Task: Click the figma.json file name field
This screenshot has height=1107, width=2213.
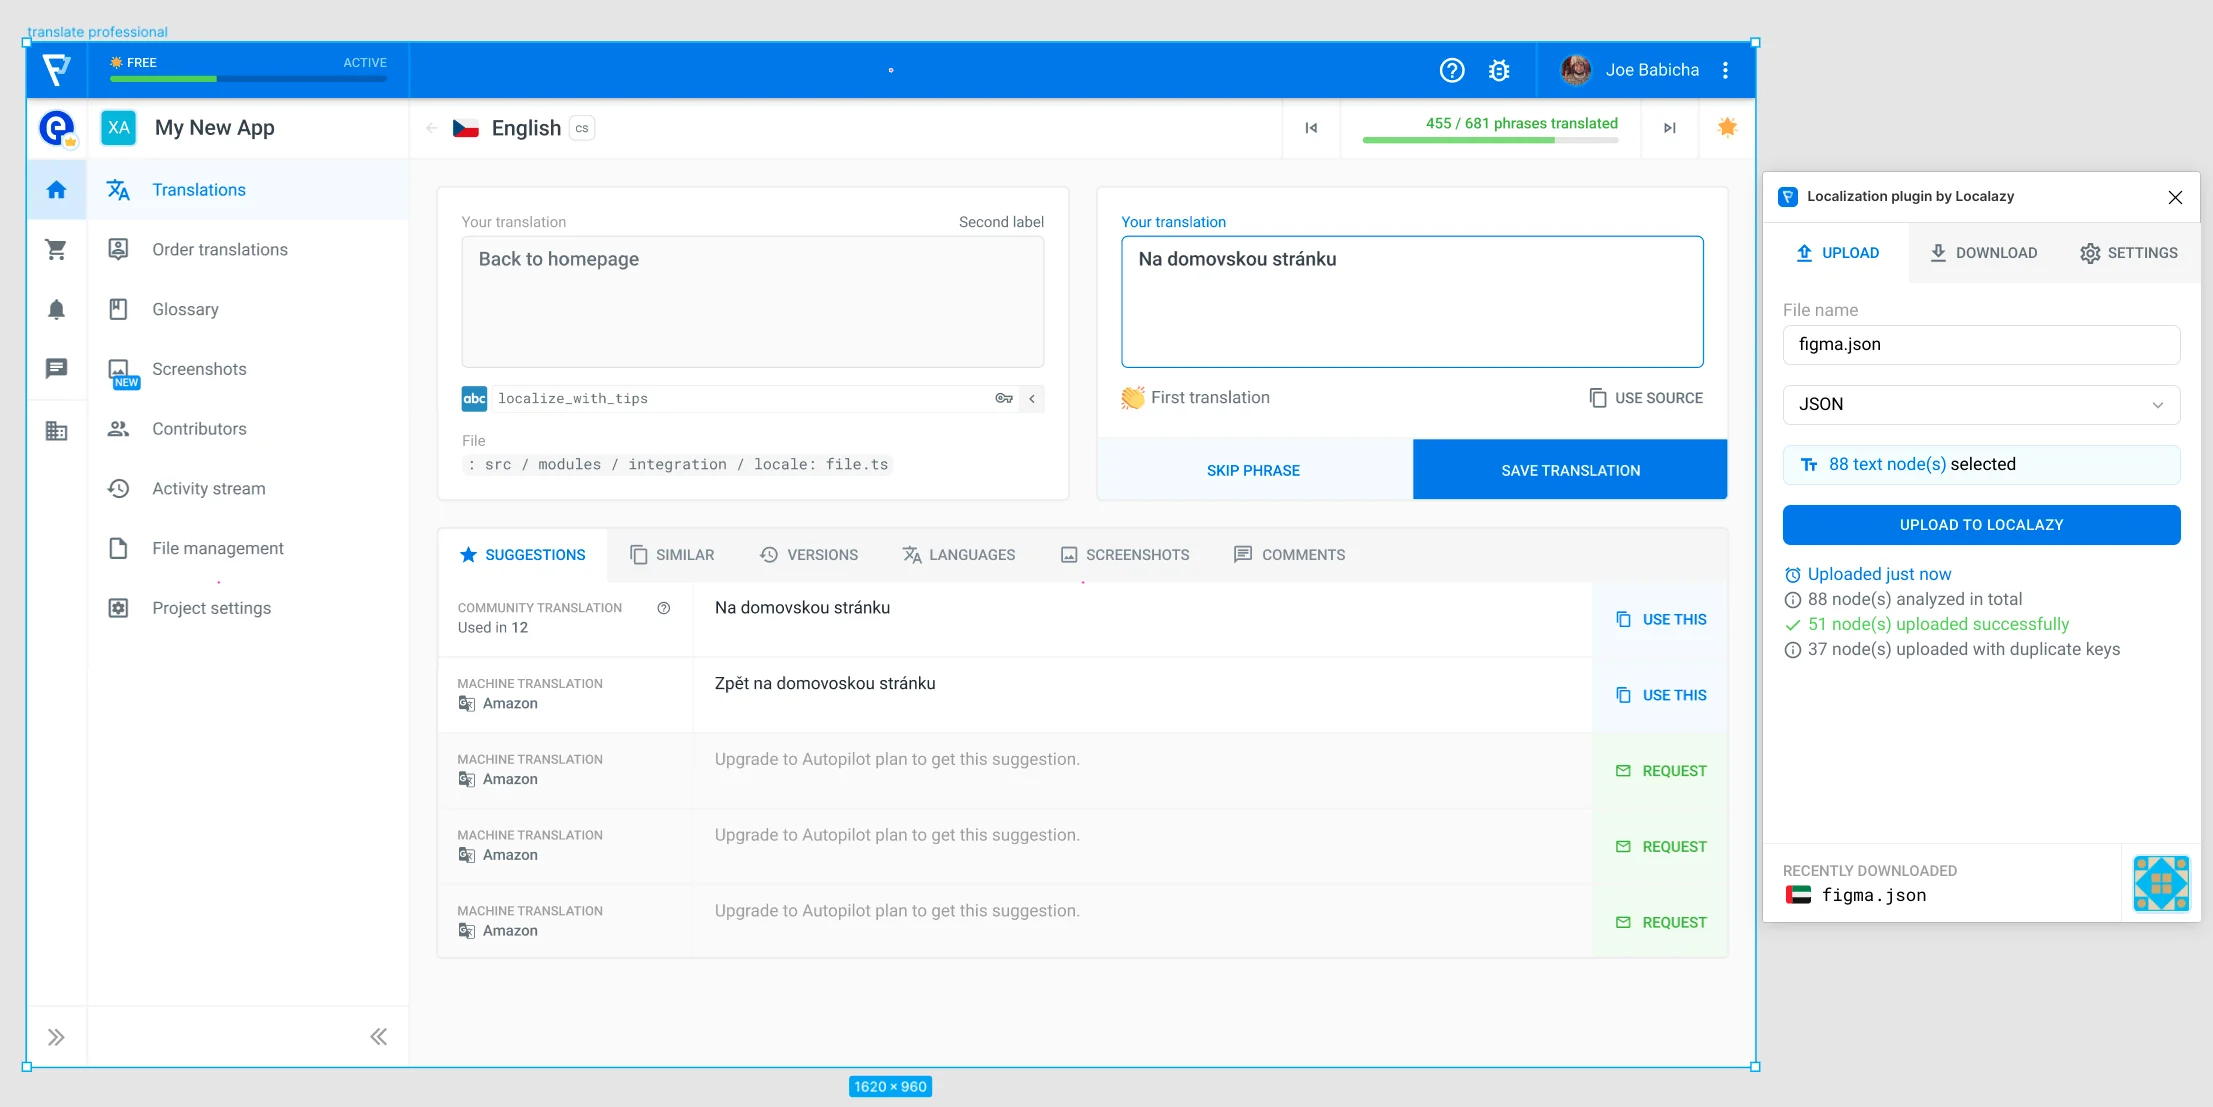Action: (1980, 345)
